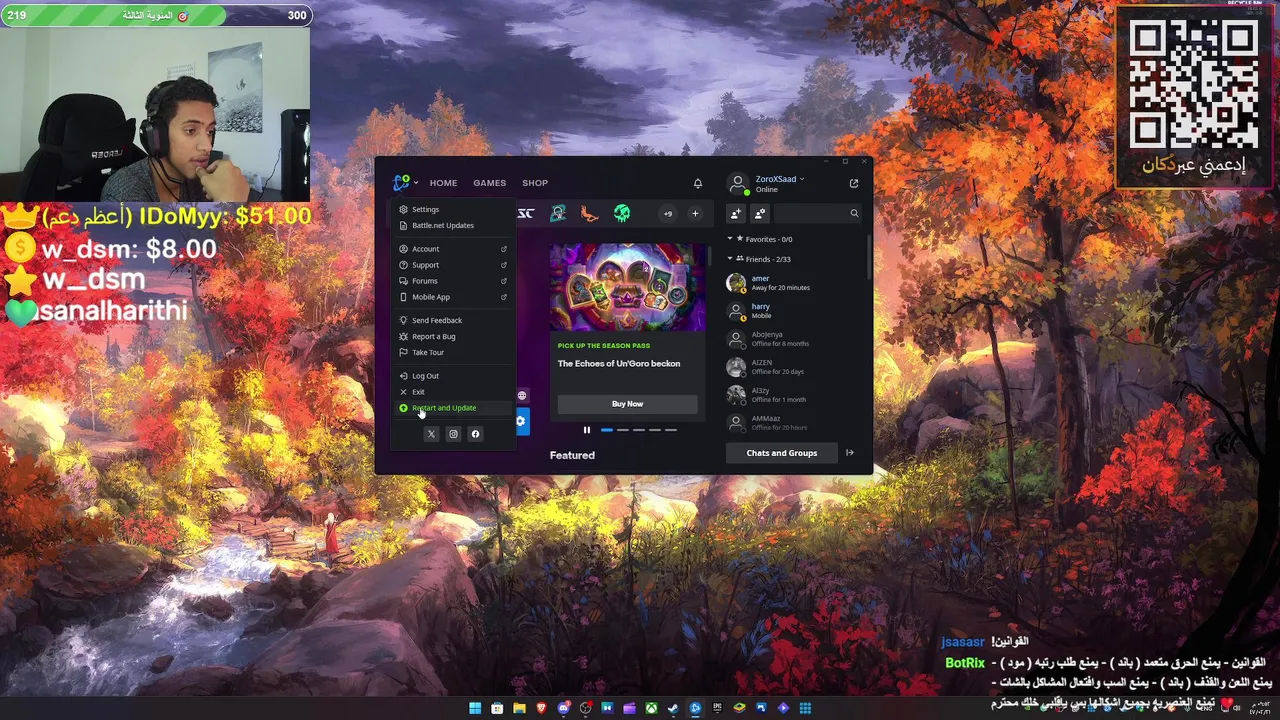Select friend harry in the list

point(795,311)
